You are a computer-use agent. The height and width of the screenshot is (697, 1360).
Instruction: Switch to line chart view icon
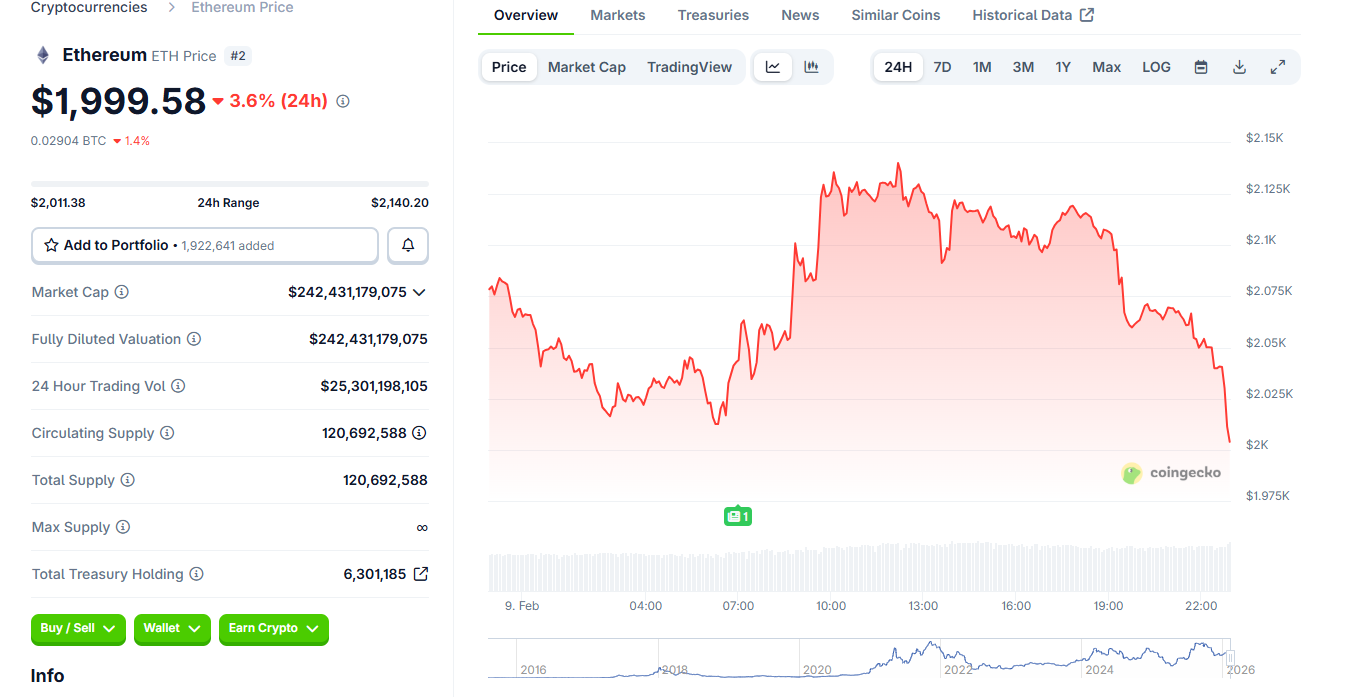coord(773,67)
